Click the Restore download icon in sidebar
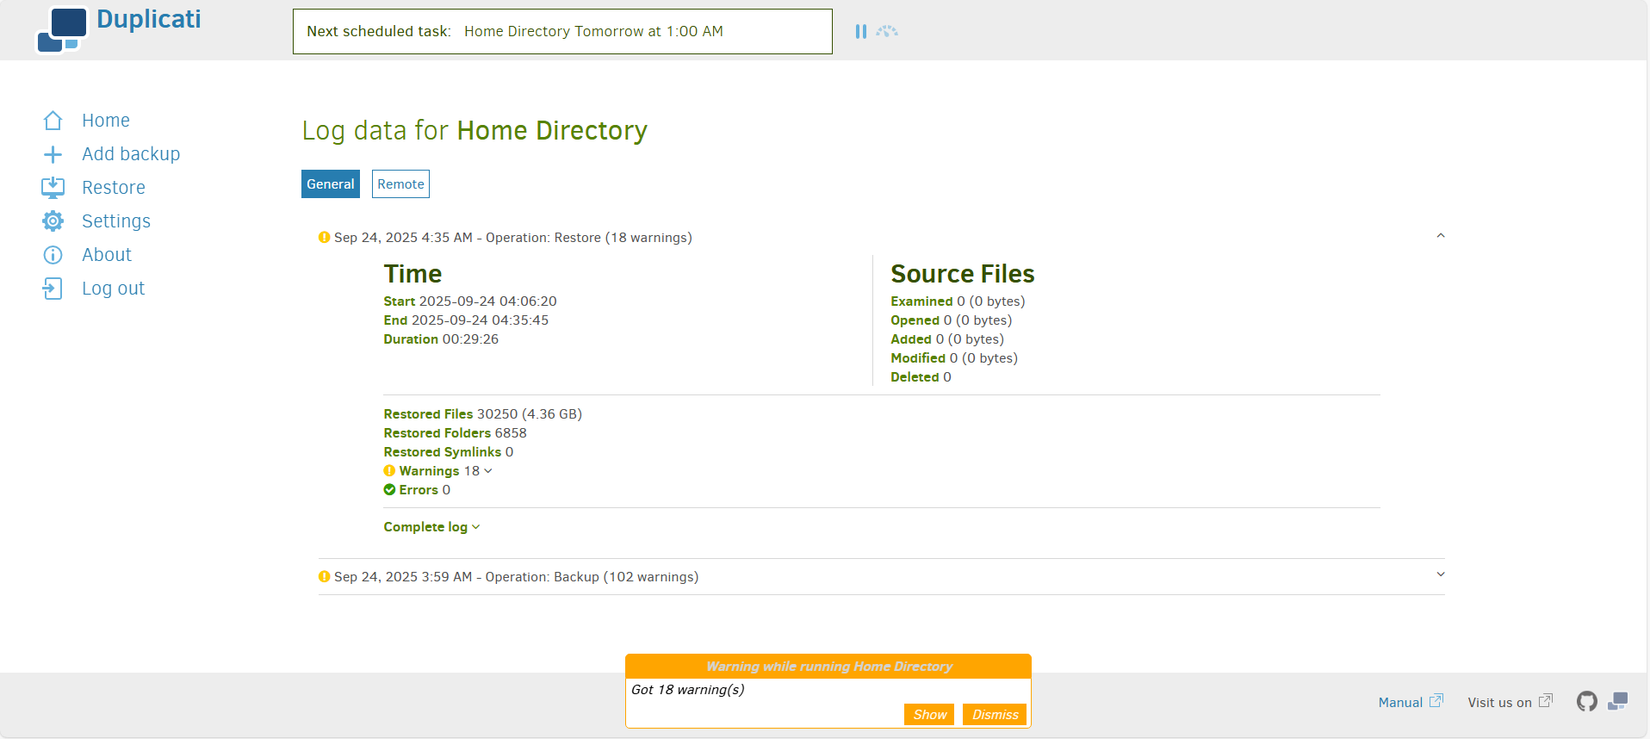The width and height of the screenshot is (1650, 739). [53, 188]
